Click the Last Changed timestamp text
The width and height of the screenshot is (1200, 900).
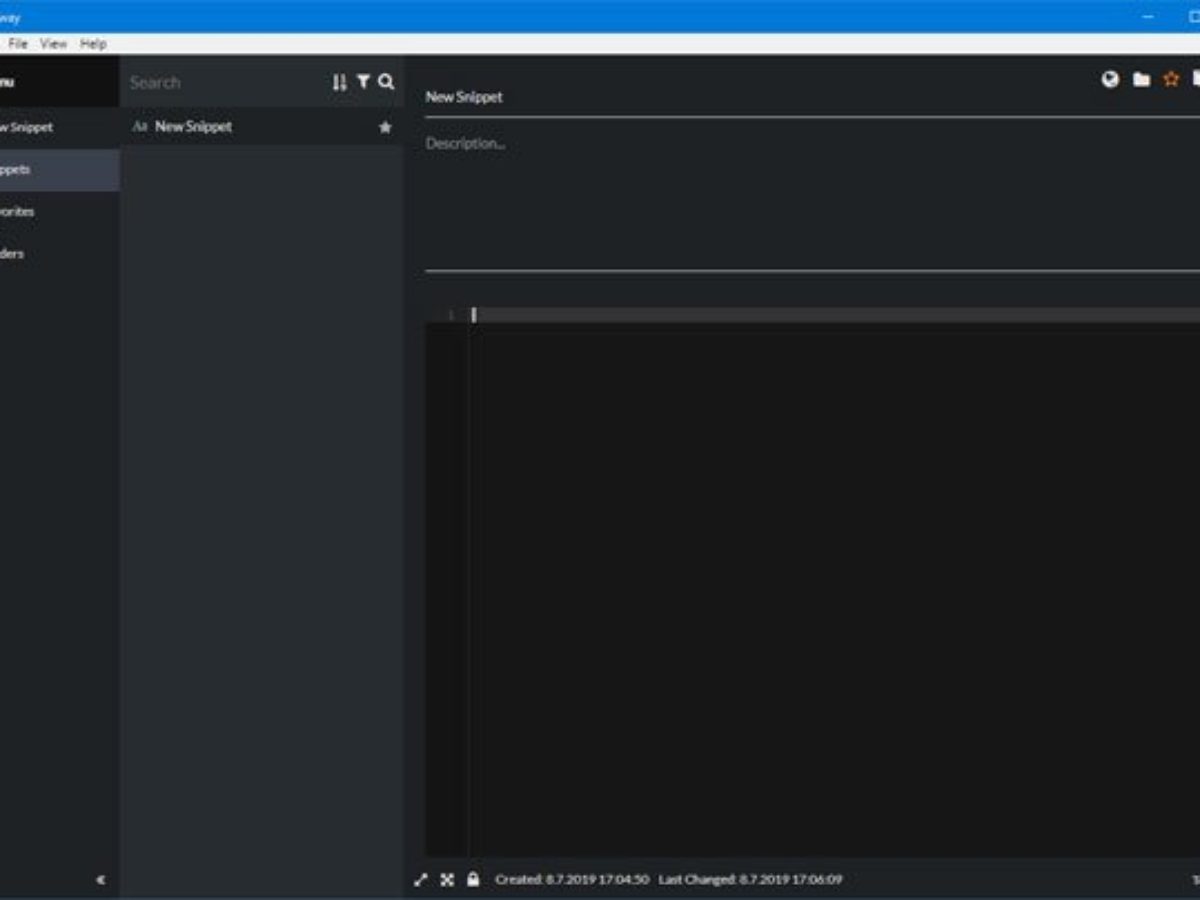[750, 880]
